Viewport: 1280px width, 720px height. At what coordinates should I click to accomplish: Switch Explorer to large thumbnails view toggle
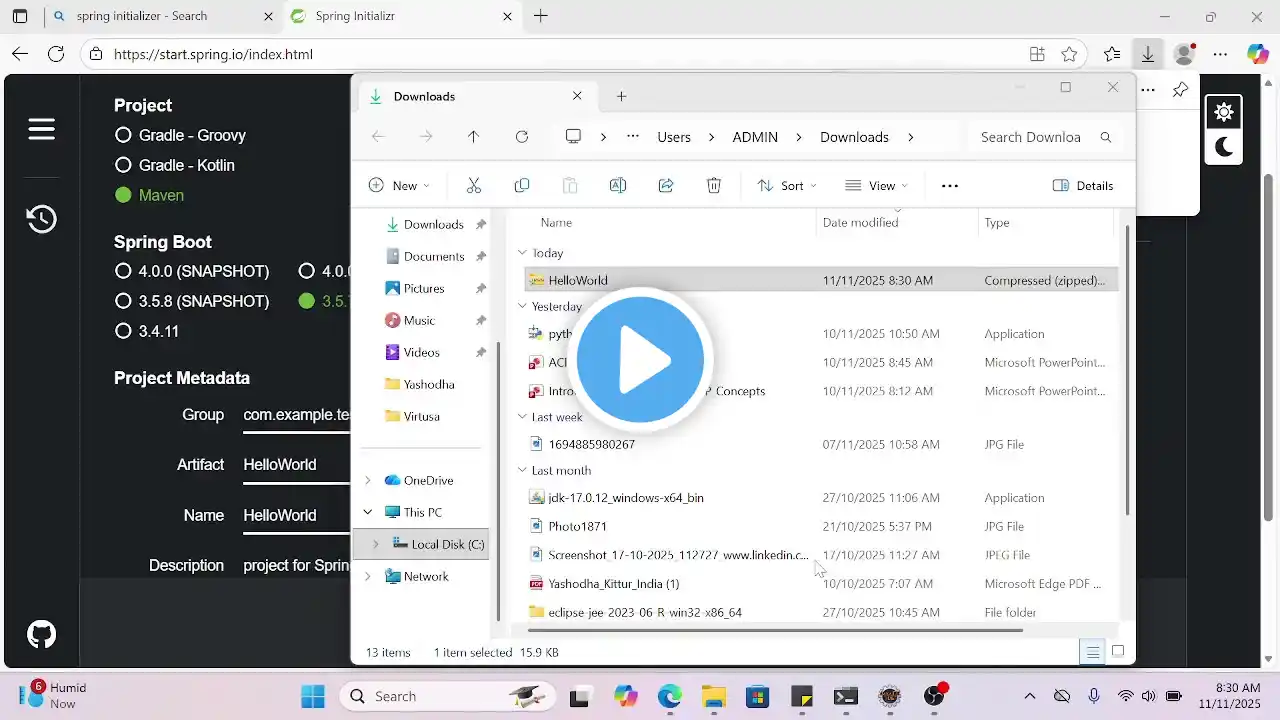point(1118,652)
